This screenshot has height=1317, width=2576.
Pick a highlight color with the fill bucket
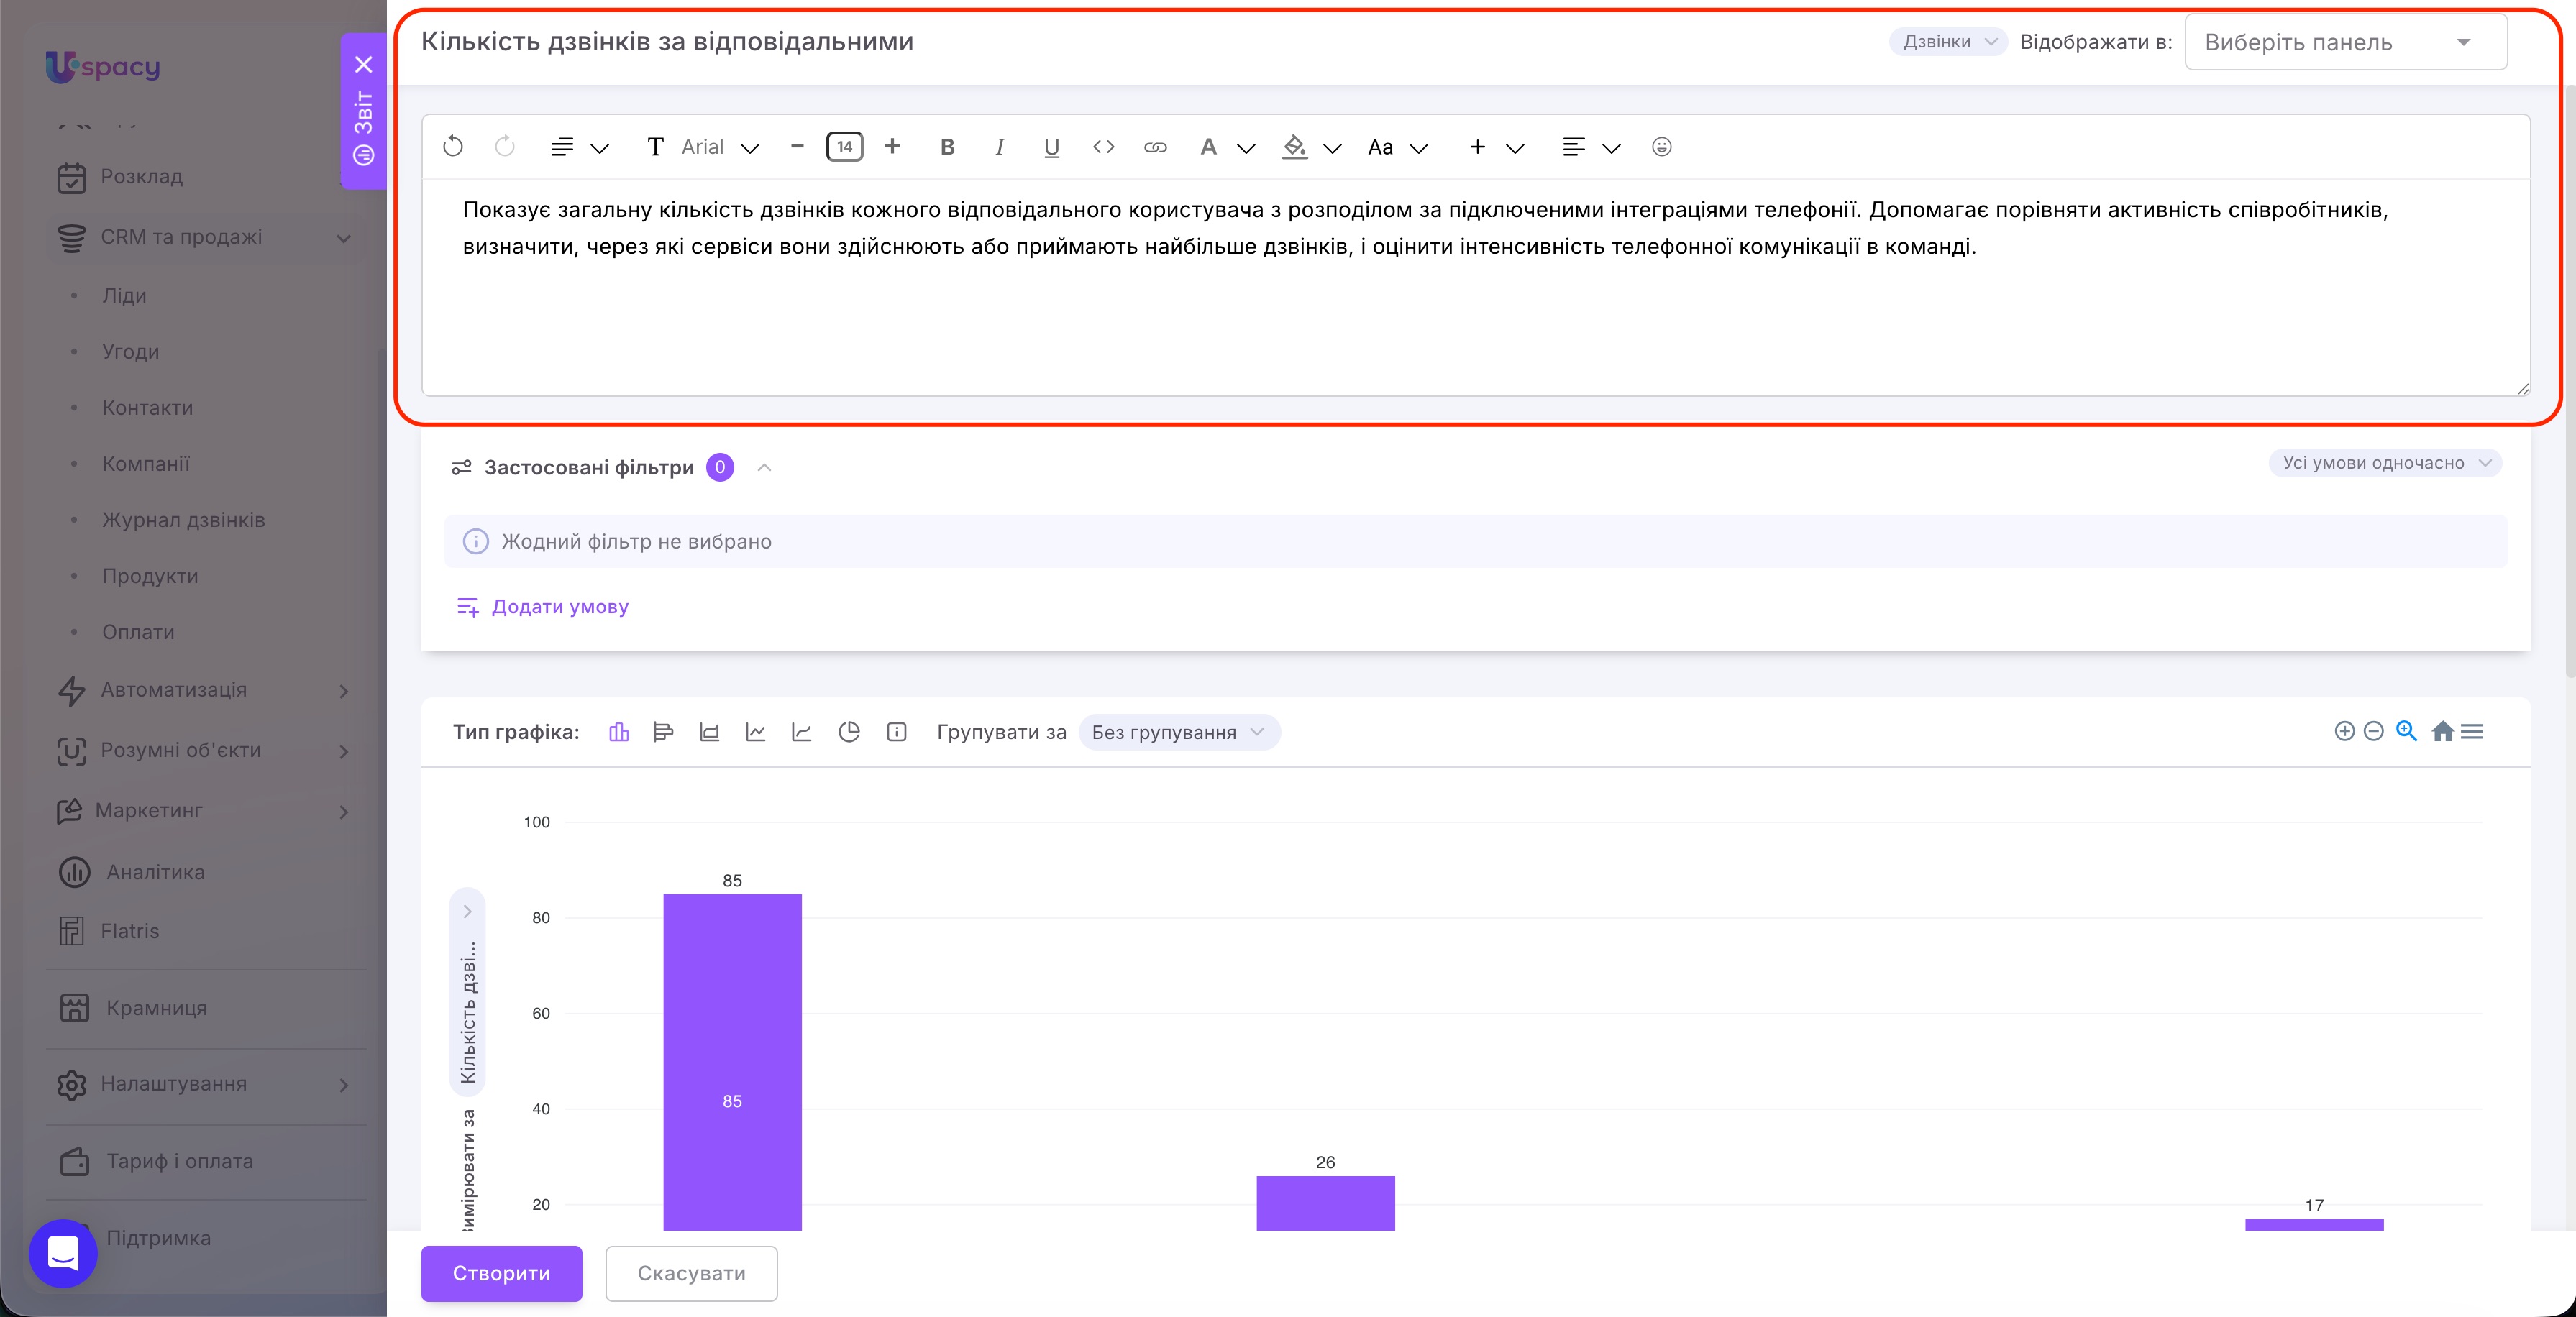(1312, 147)
